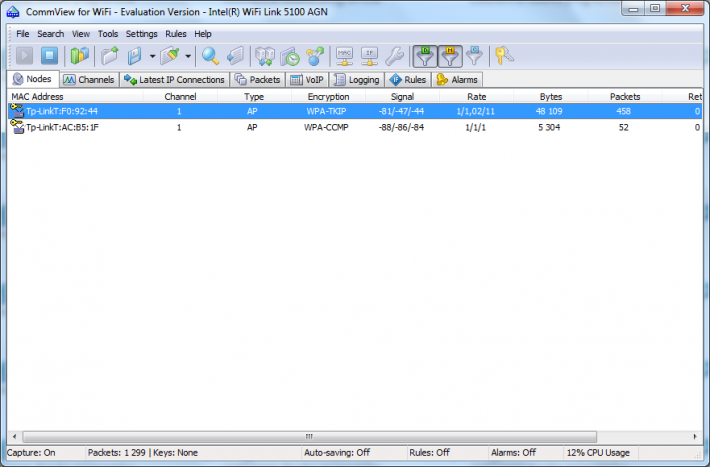The height and width of the screenshot is (467, 710).
Task: Open the statistics chart icon in toolbar
Action: (79, 56)
